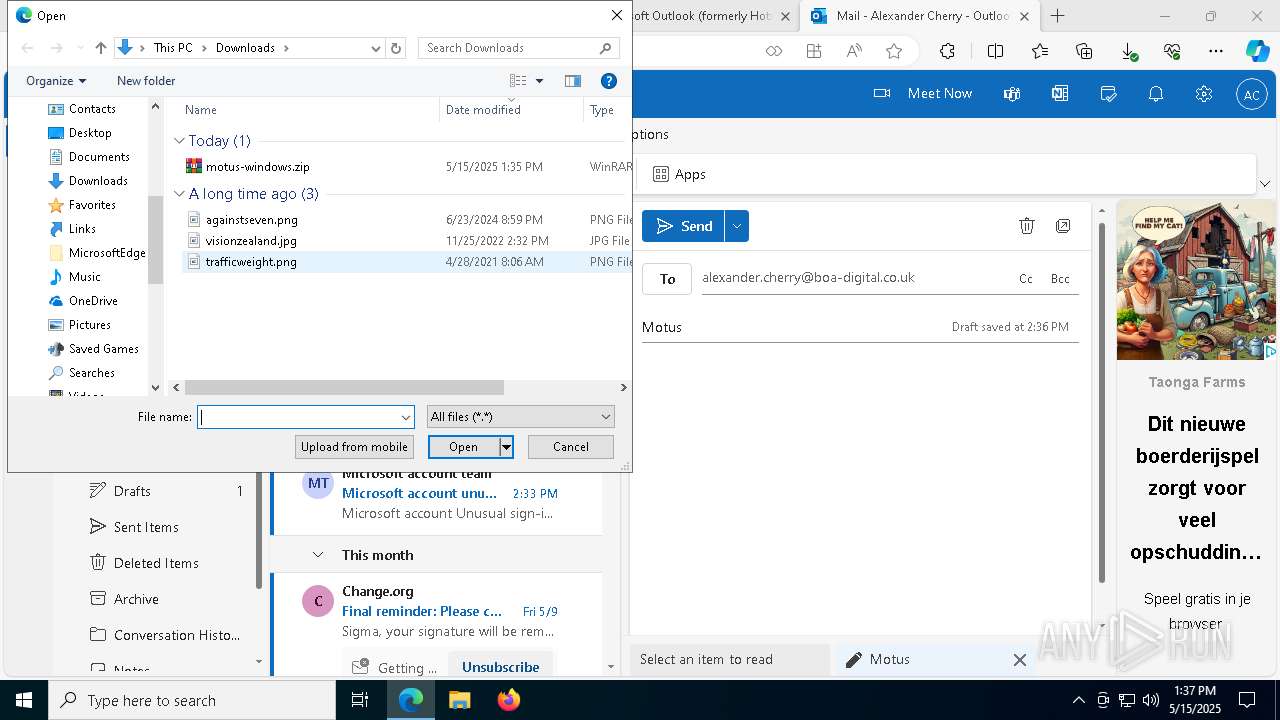Screen dimensions: 1280x720
Task: Add Cc recipients
Action: click(1025, 279)
